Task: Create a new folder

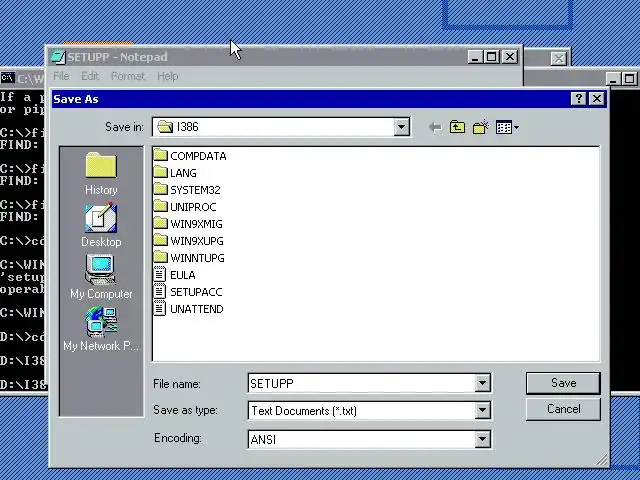Action: pyautogui.click(x=481, y=127)
